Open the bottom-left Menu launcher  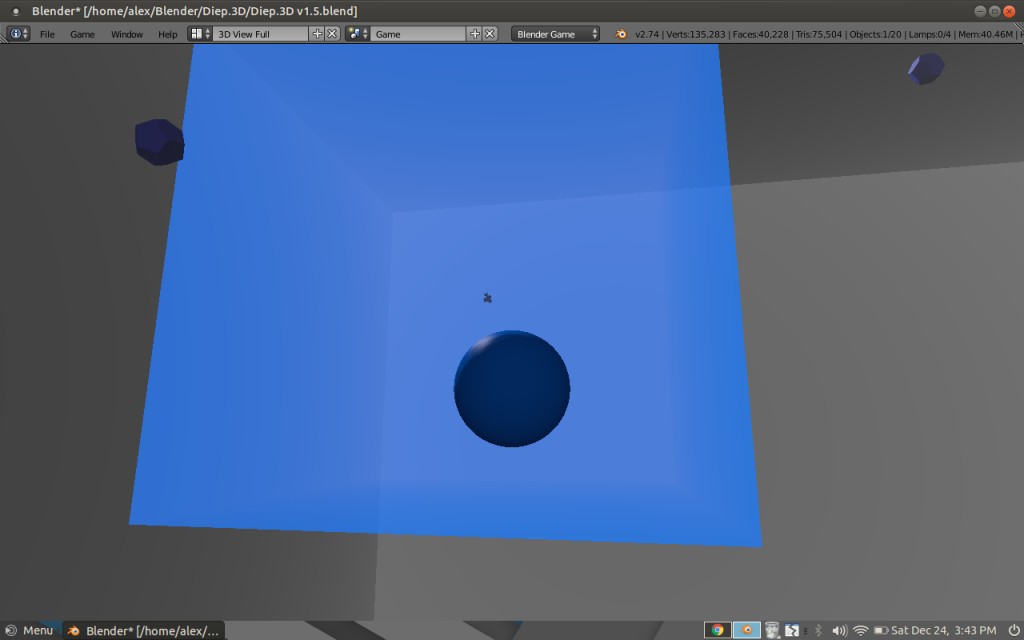click(x=30, y=629)
